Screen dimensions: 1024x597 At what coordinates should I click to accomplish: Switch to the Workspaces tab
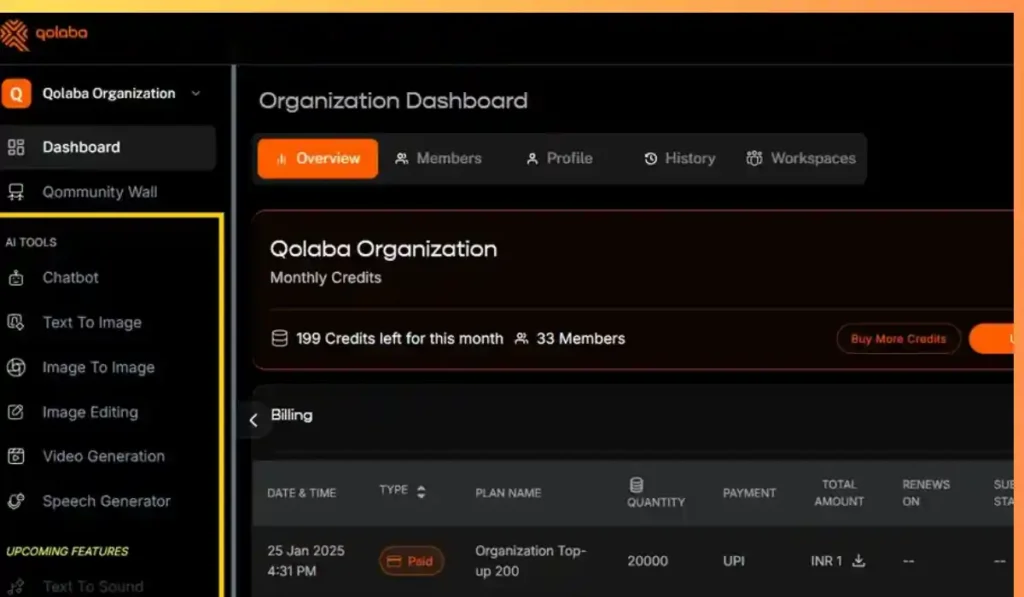coord(801,159)
